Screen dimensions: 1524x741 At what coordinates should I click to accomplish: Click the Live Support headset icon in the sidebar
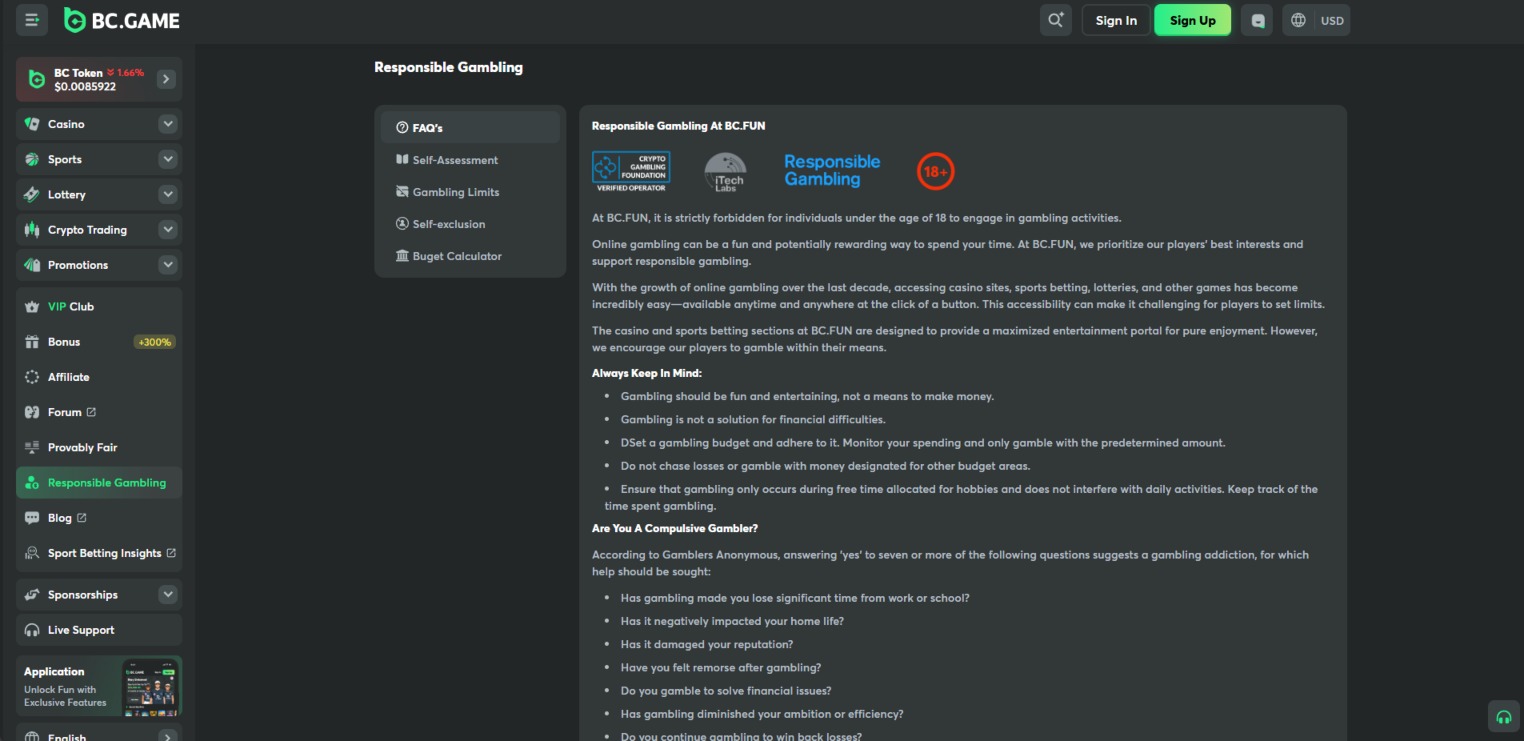(32, 630)
